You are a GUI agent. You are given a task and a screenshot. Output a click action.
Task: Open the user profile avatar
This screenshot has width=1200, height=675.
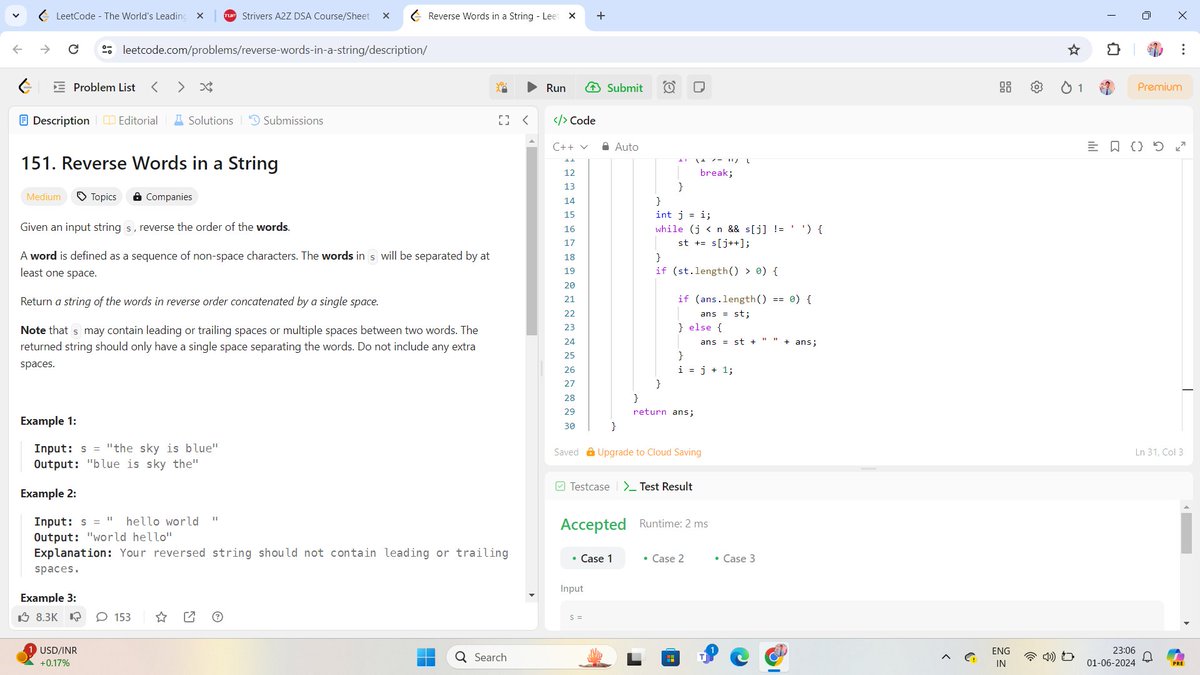1107,87
